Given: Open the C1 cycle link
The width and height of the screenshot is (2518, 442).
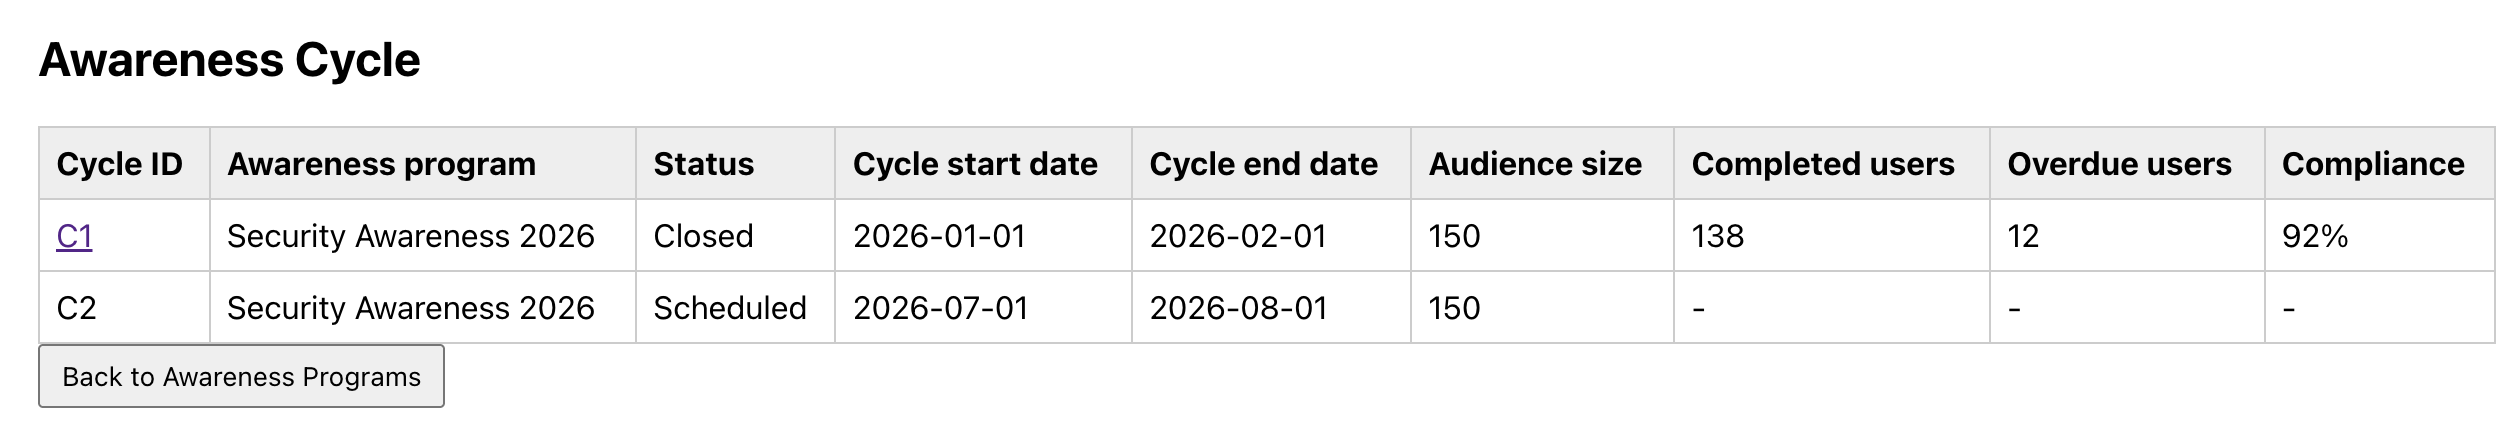Looking at the screenshot, I should [x=74, y=236].
